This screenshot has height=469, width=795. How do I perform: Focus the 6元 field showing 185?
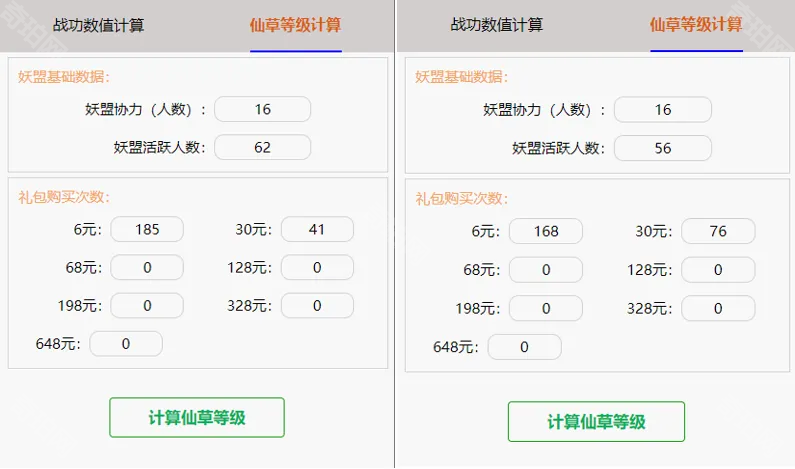coord(147,229)
